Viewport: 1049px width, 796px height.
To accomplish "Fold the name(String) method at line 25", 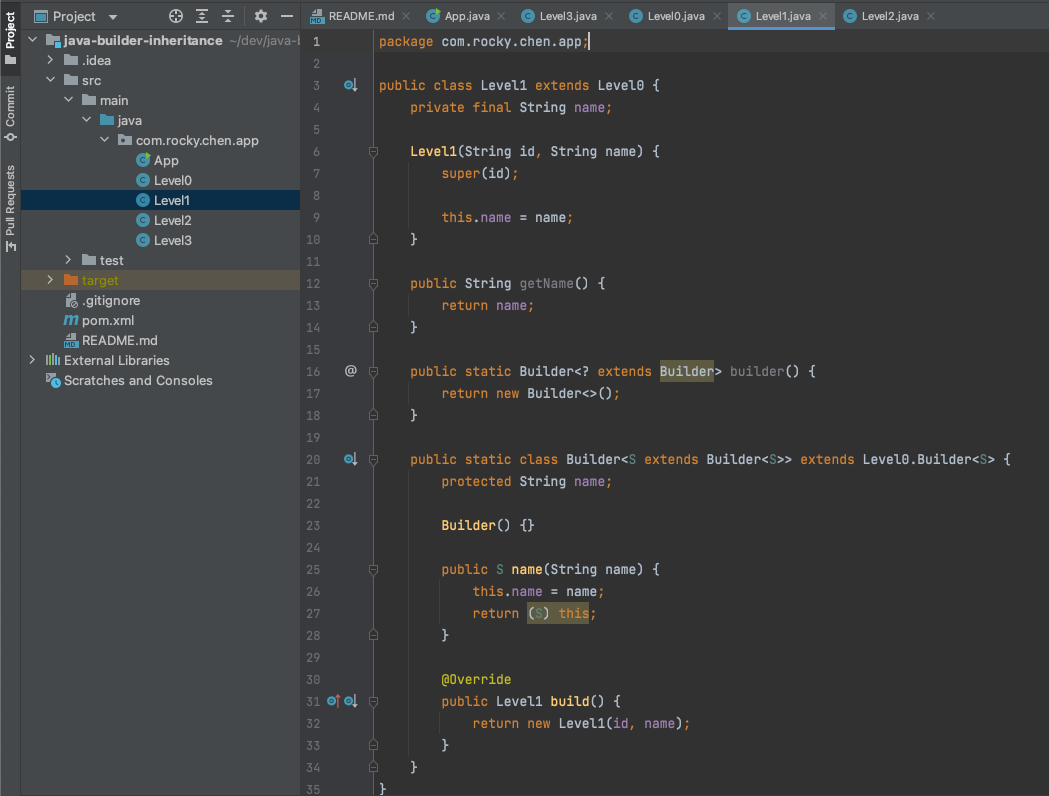I will point(373,570).
